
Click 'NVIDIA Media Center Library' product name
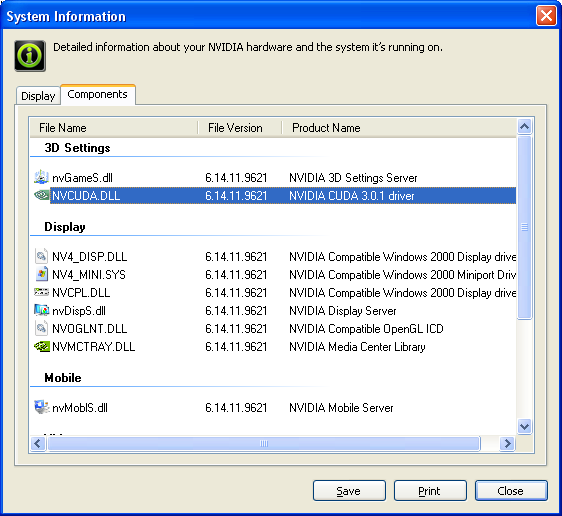click(x=357, y=347)
